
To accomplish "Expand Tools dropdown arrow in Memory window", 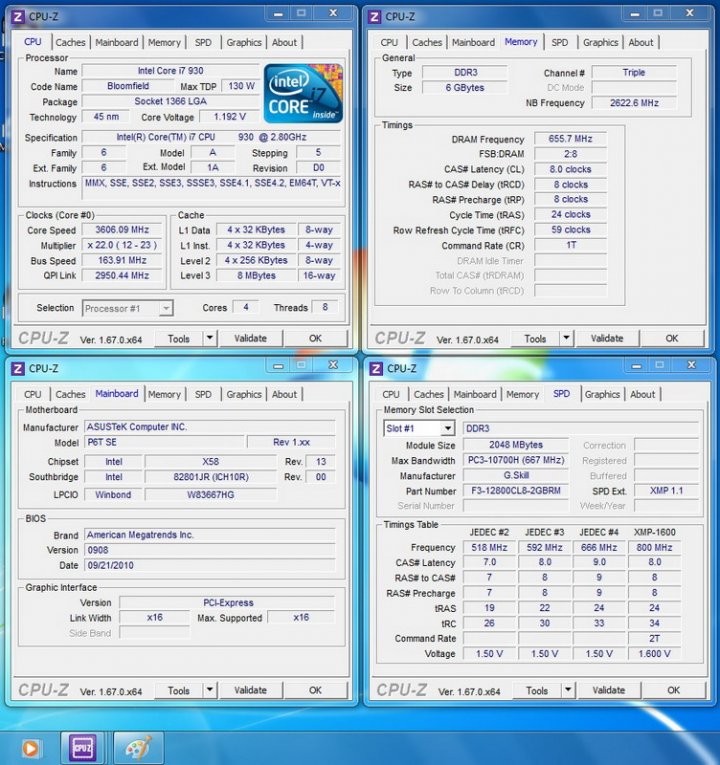I will coord(566,338).
